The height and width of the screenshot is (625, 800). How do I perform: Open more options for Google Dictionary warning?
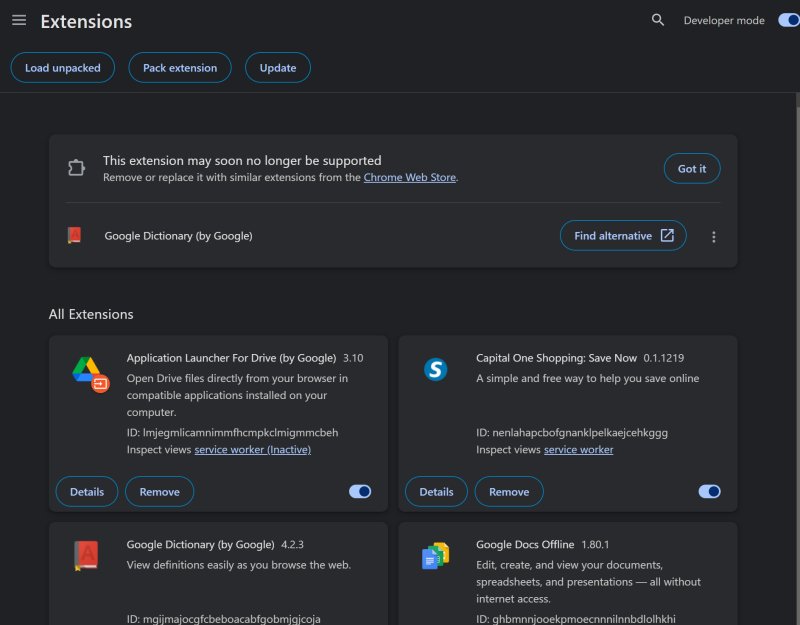[x=714, y=237]
